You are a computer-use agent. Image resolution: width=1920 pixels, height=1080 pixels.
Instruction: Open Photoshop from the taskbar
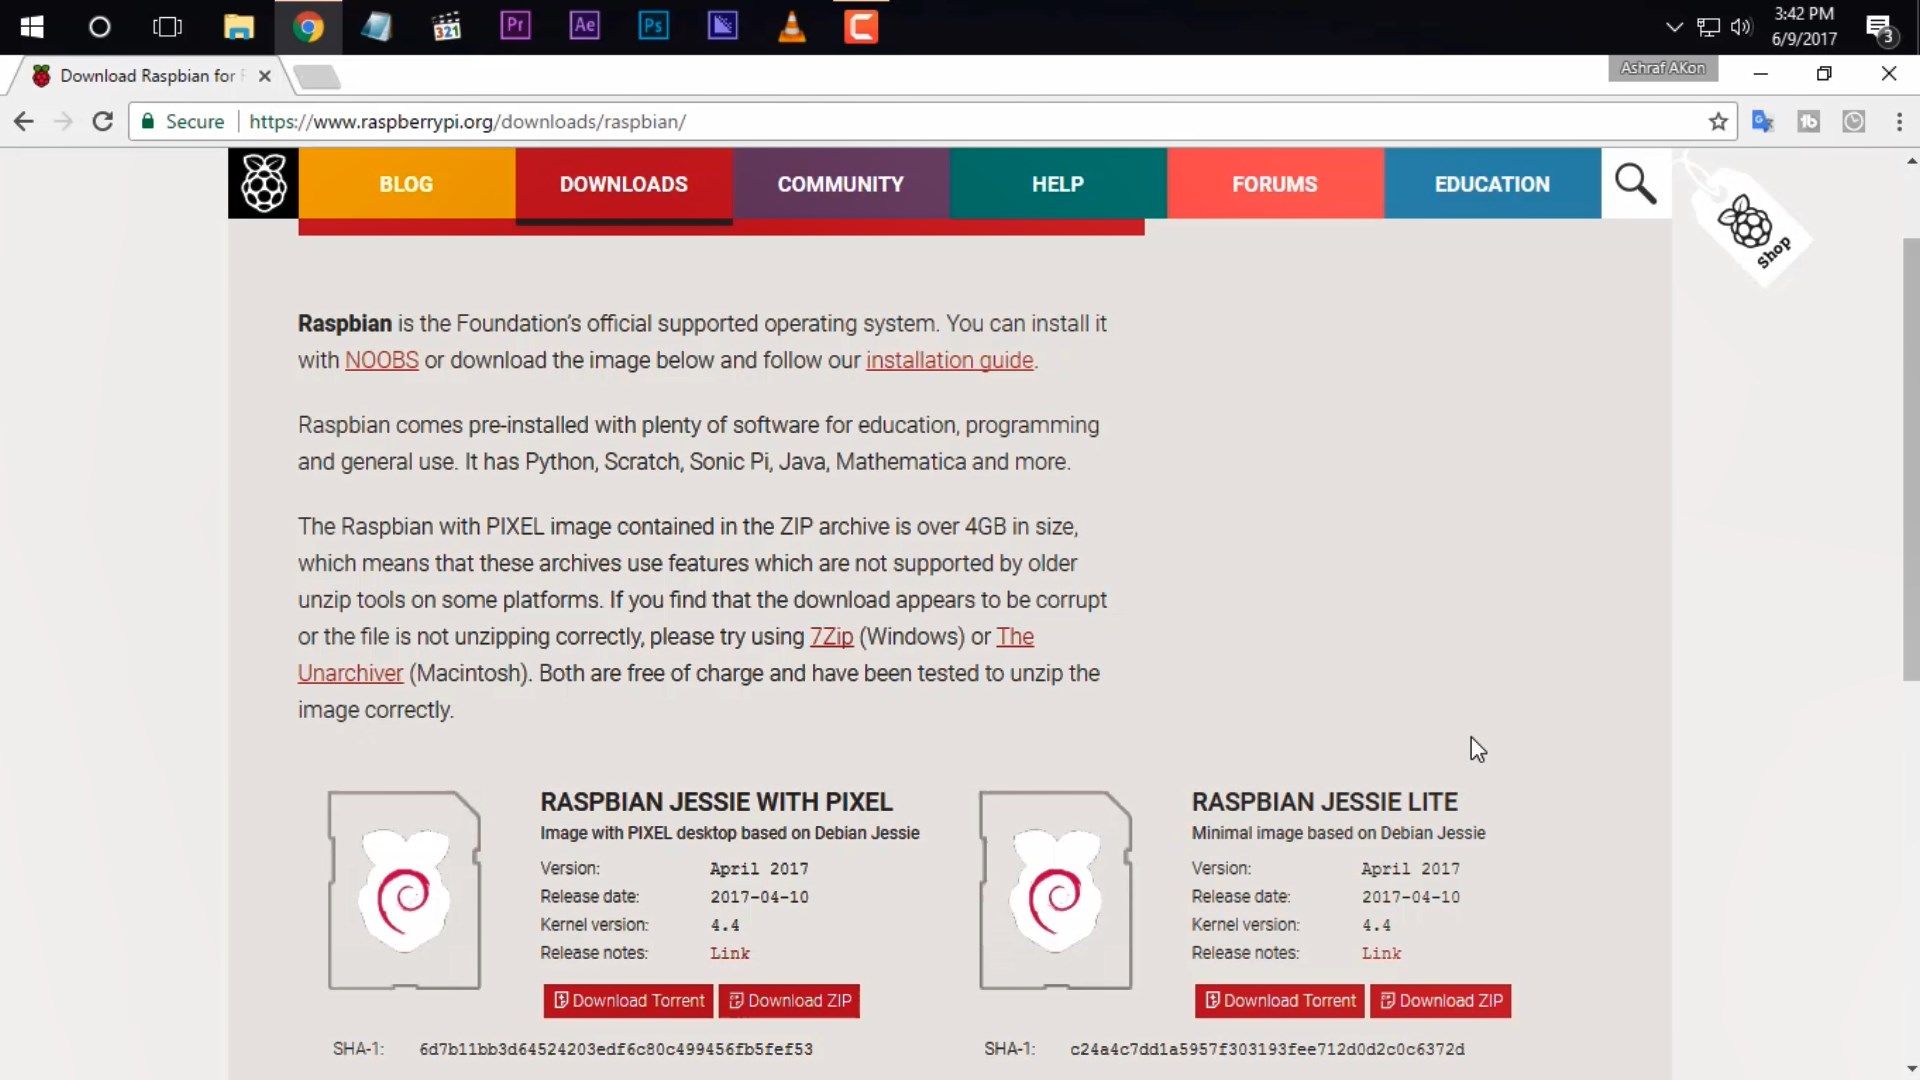[x=653, y=26]
